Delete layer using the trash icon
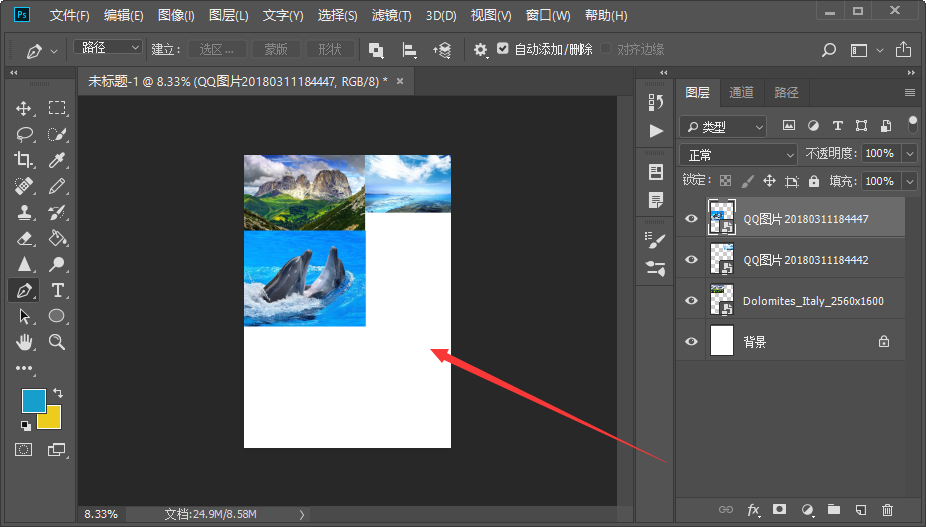 click(887, 509)
